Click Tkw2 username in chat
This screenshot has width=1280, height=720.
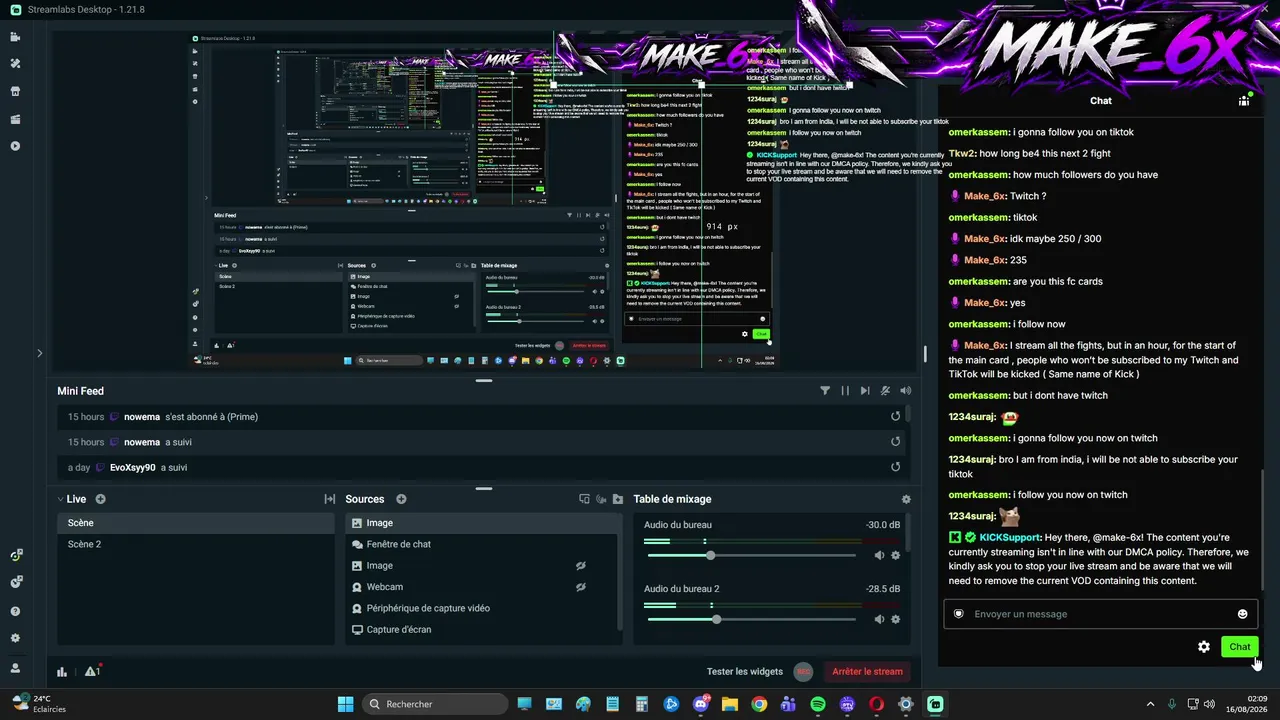pos(961,154)
